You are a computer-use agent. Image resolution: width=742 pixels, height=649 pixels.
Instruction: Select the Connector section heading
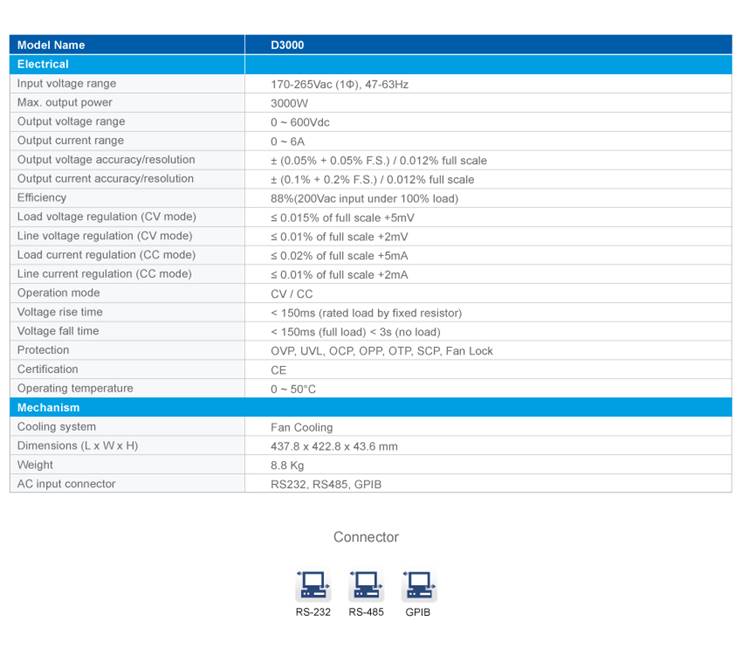[x=366, y=537]
